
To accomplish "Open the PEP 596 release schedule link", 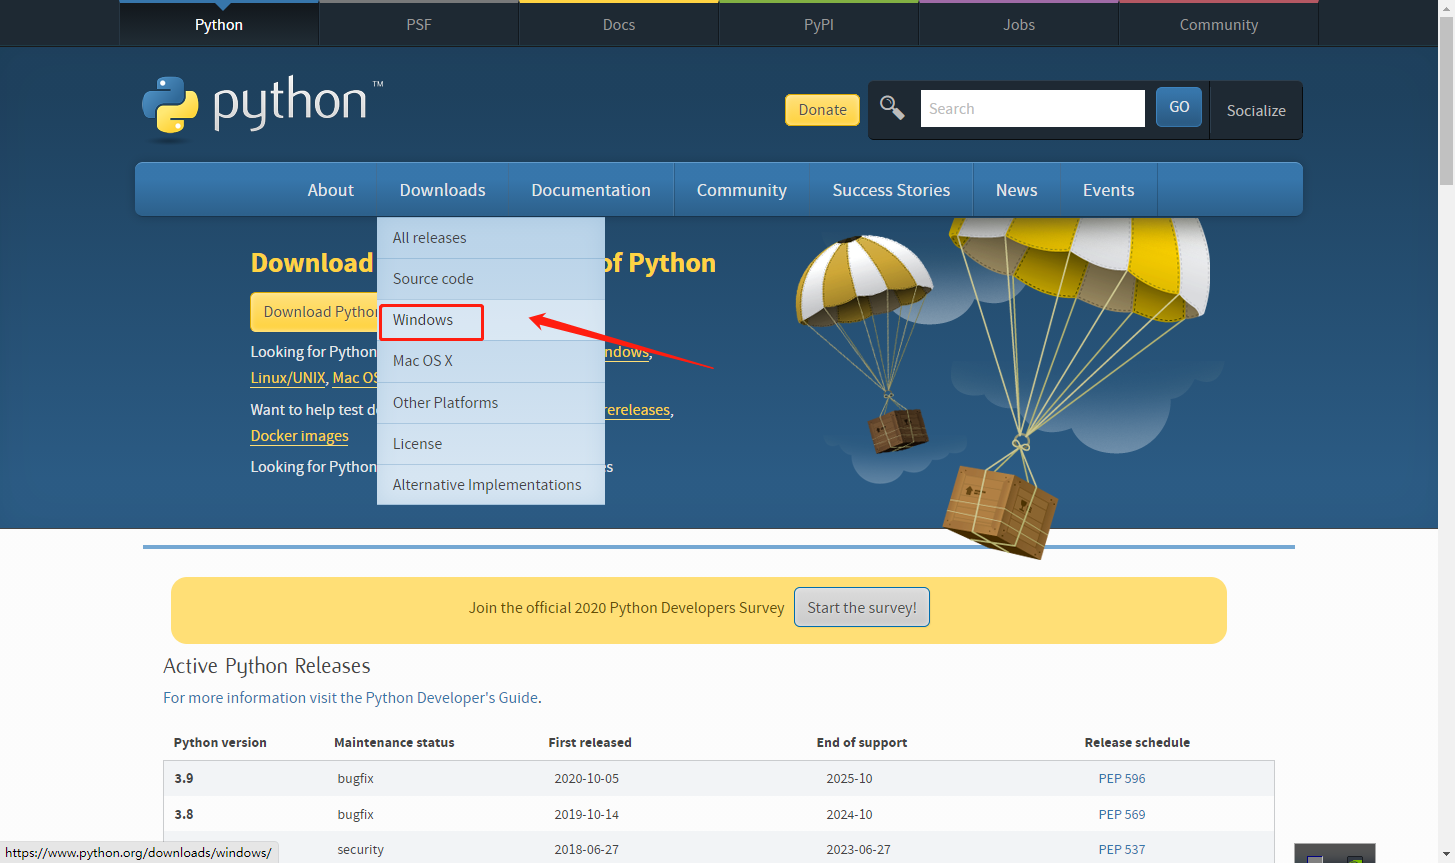I will click(1122, 778).
